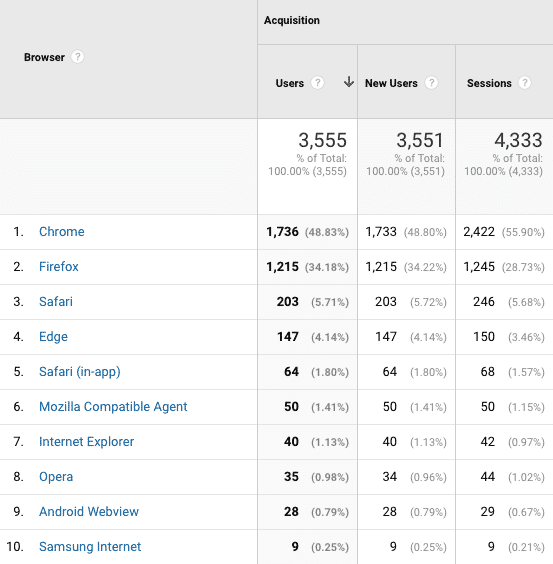Viewport: 553px width, 564px height.
Task: Open help icon next to Users header
Action: (317, 83)
